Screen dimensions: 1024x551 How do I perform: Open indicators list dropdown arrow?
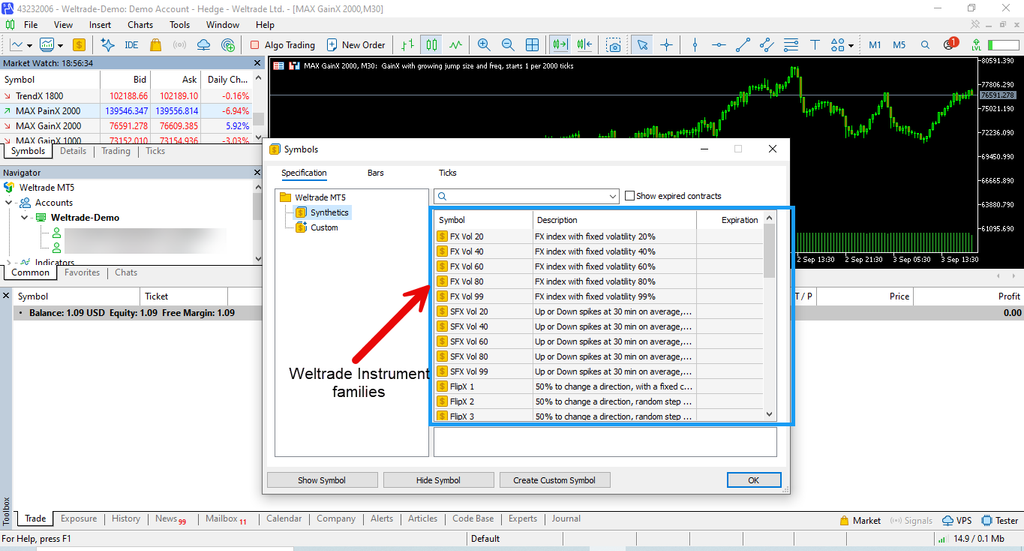60,46
